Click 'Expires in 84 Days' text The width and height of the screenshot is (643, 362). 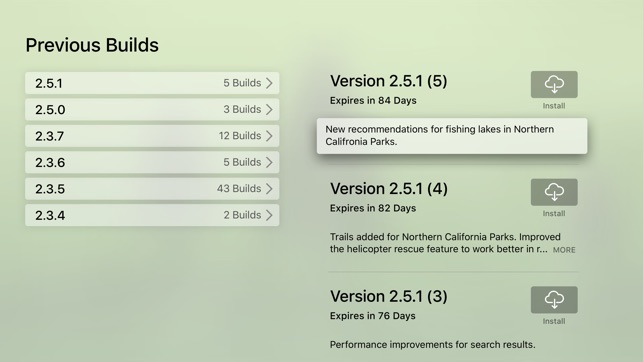click(373, 100)
